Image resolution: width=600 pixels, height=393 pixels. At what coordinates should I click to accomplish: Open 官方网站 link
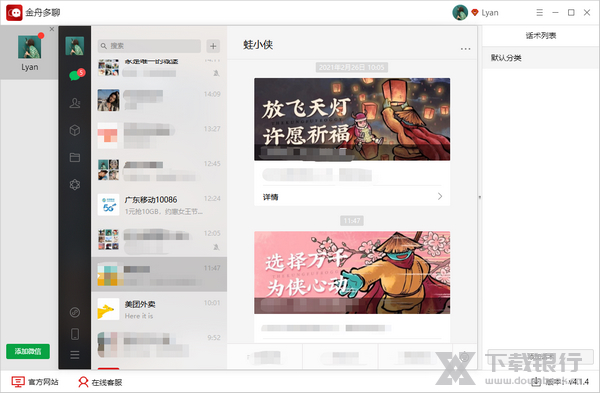[35, 382]
